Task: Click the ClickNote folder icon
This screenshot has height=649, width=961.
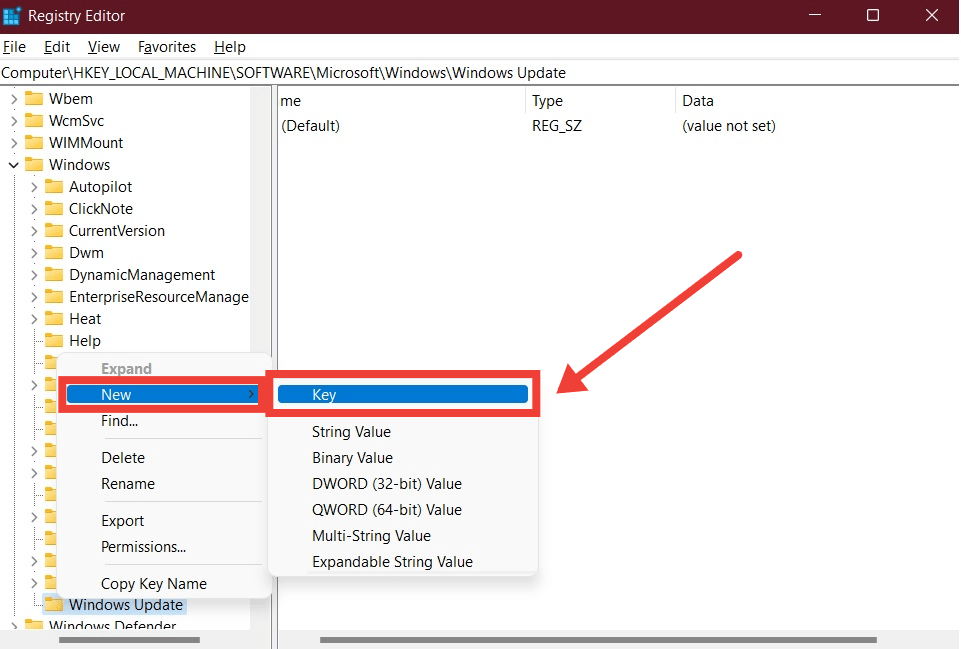Action: [54, 209]
